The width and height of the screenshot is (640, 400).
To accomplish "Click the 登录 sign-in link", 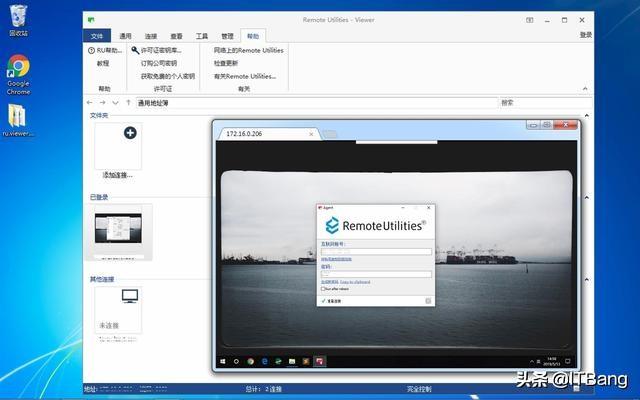I will coord(586,35).
